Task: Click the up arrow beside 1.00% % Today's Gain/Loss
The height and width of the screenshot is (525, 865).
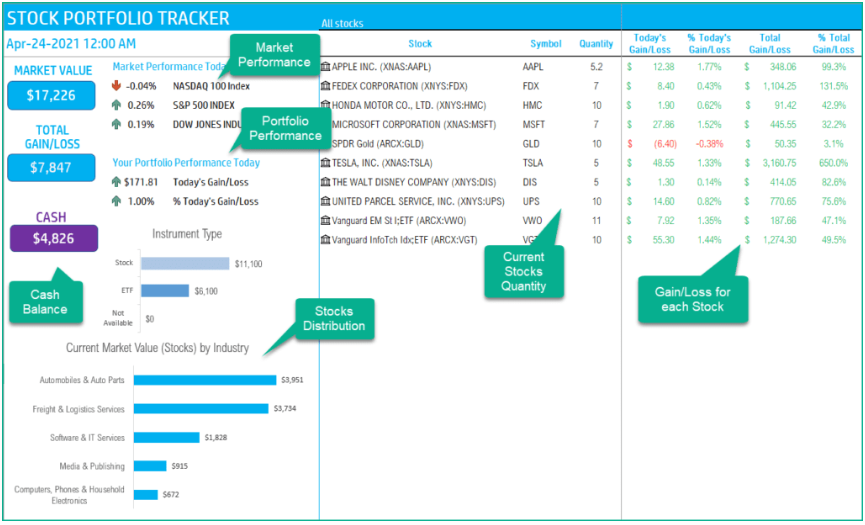Action: 116,201
